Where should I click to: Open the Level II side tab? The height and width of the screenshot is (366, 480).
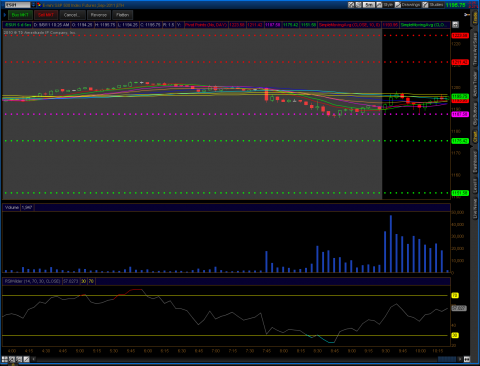point(475,185)
